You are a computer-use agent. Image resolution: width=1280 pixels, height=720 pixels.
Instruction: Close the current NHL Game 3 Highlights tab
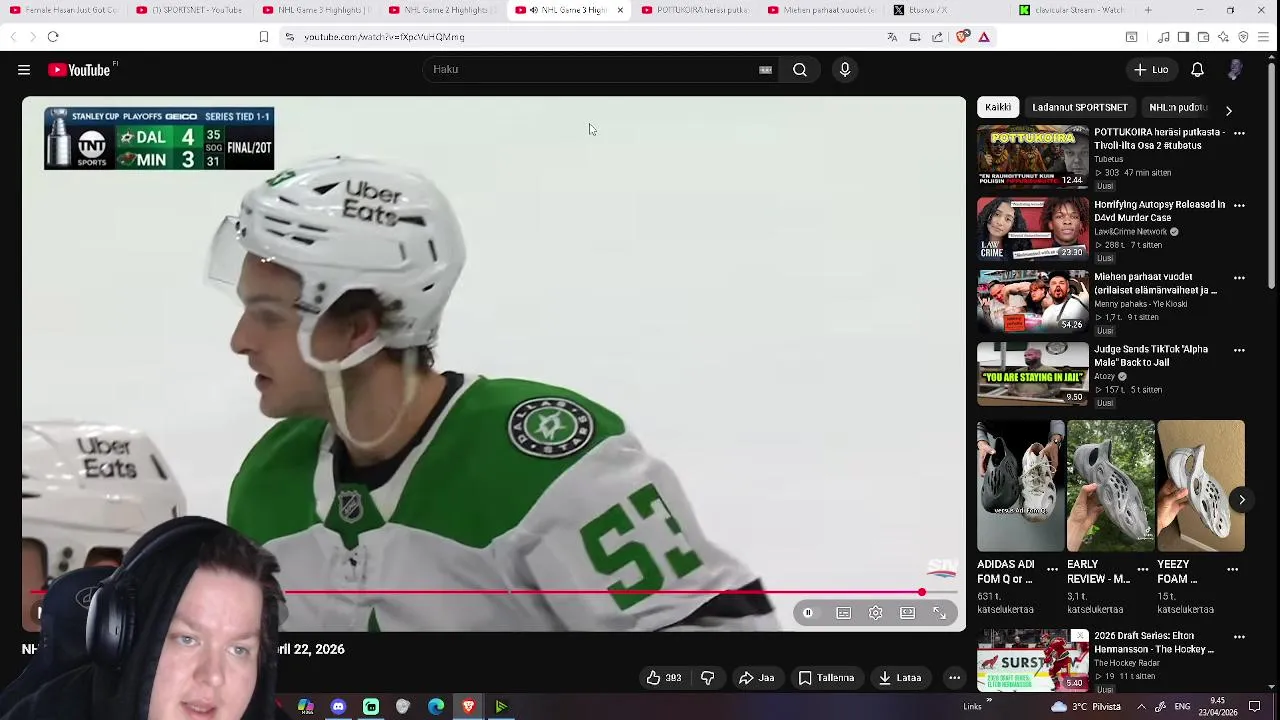(620, 10)
